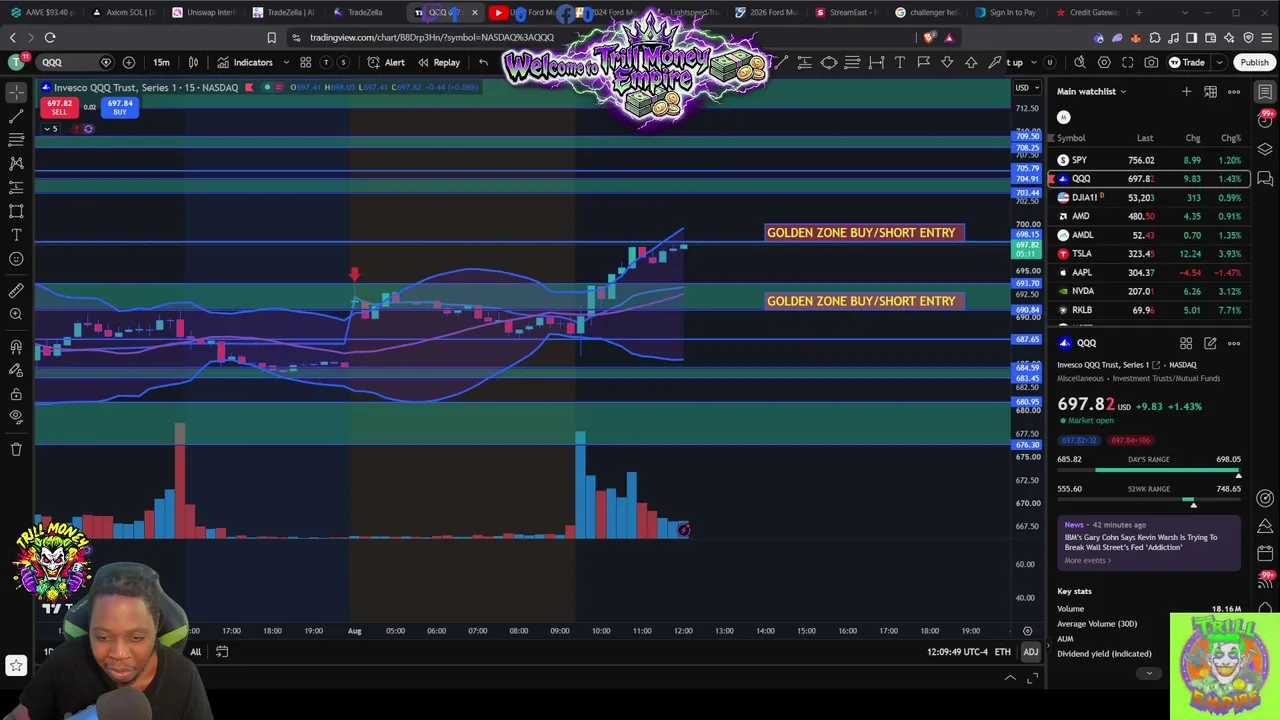Open the go to date calendar
Viewport: 1280px width, 720px height.
pos(222,652)
